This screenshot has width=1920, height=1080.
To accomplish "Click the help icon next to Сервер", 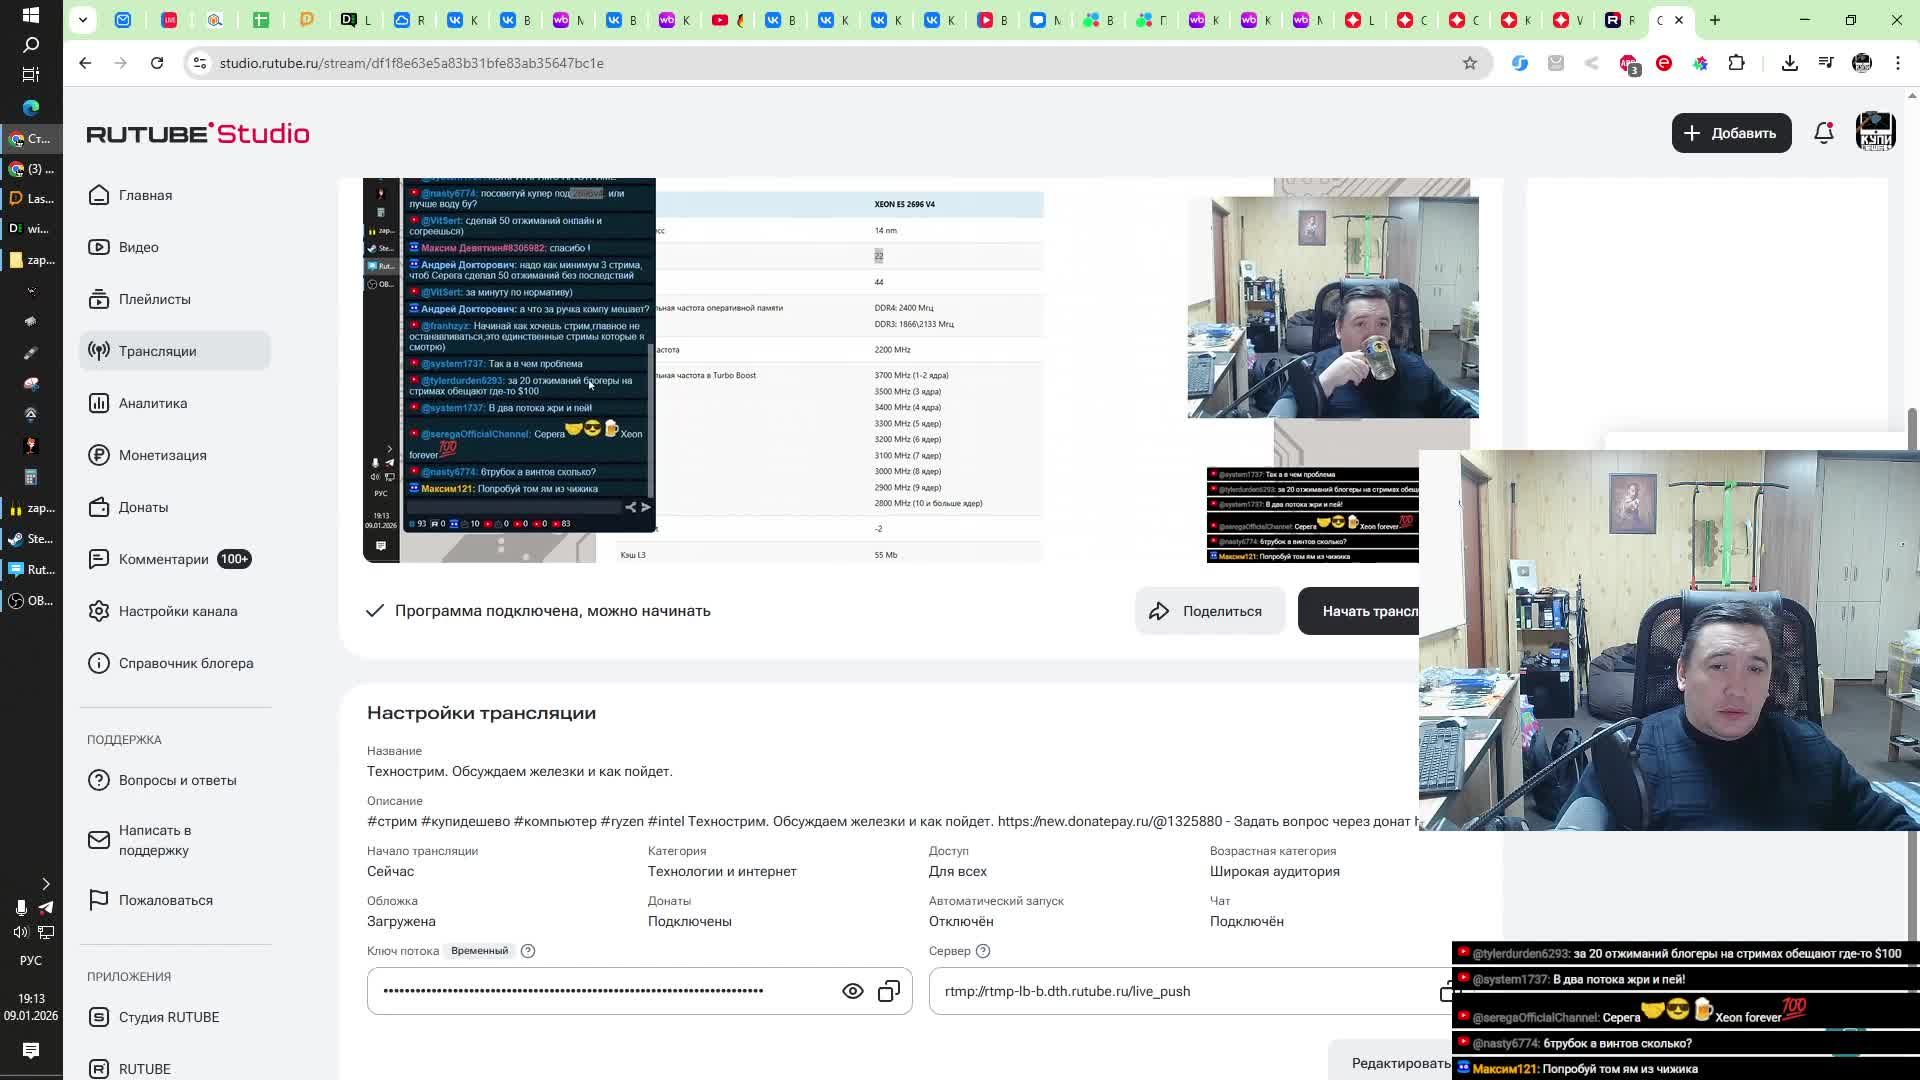I will click(983, 951).
